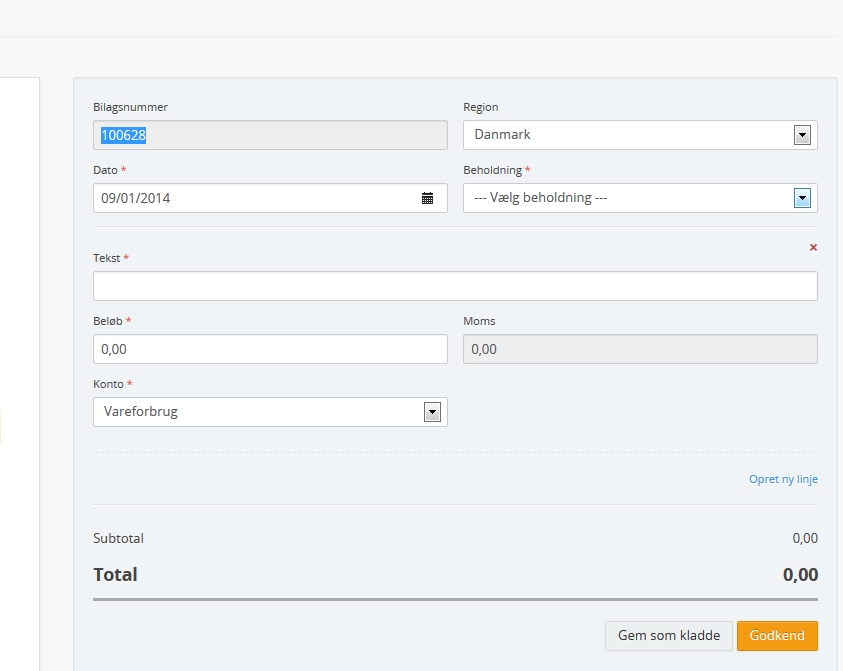Screen dimensions: 843x671
Task: Click the Bilagsnummer field containing 100628
Action: pyautogui.click(x=270, y=135)
